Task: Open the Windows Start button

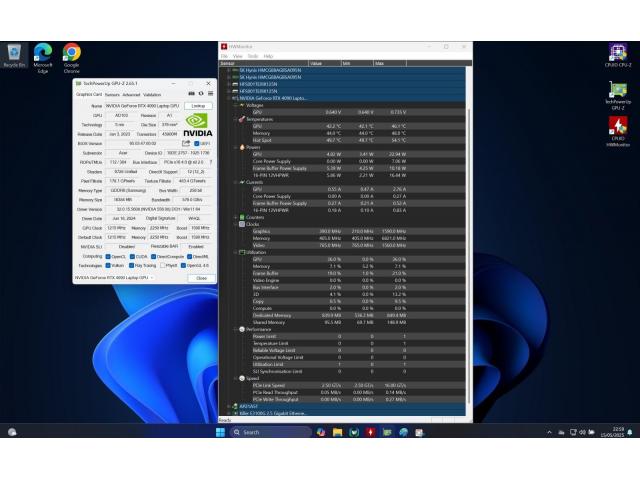Action: 220,432
